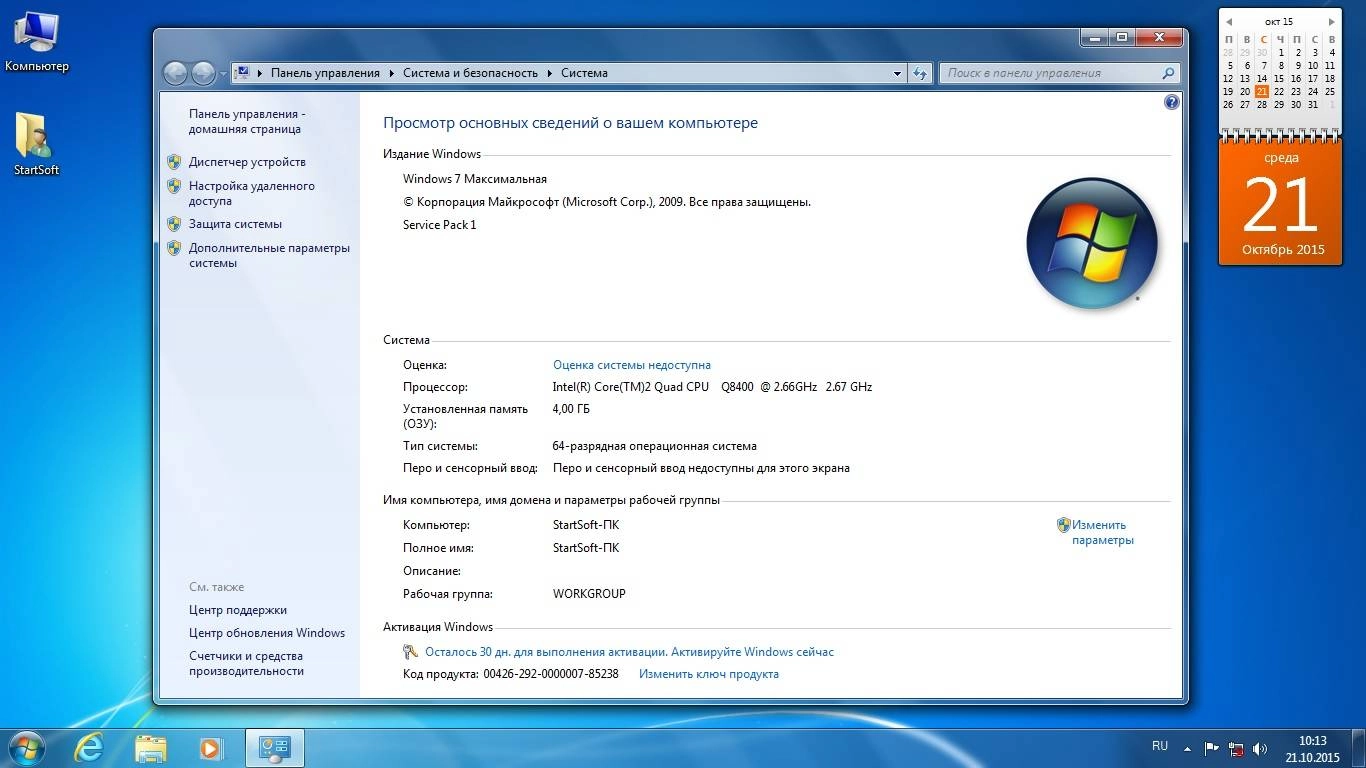Viewport: 1366px width, 768px height.
Task: Click the taskbar clock showing 10:13
Action: point(1312,749)
